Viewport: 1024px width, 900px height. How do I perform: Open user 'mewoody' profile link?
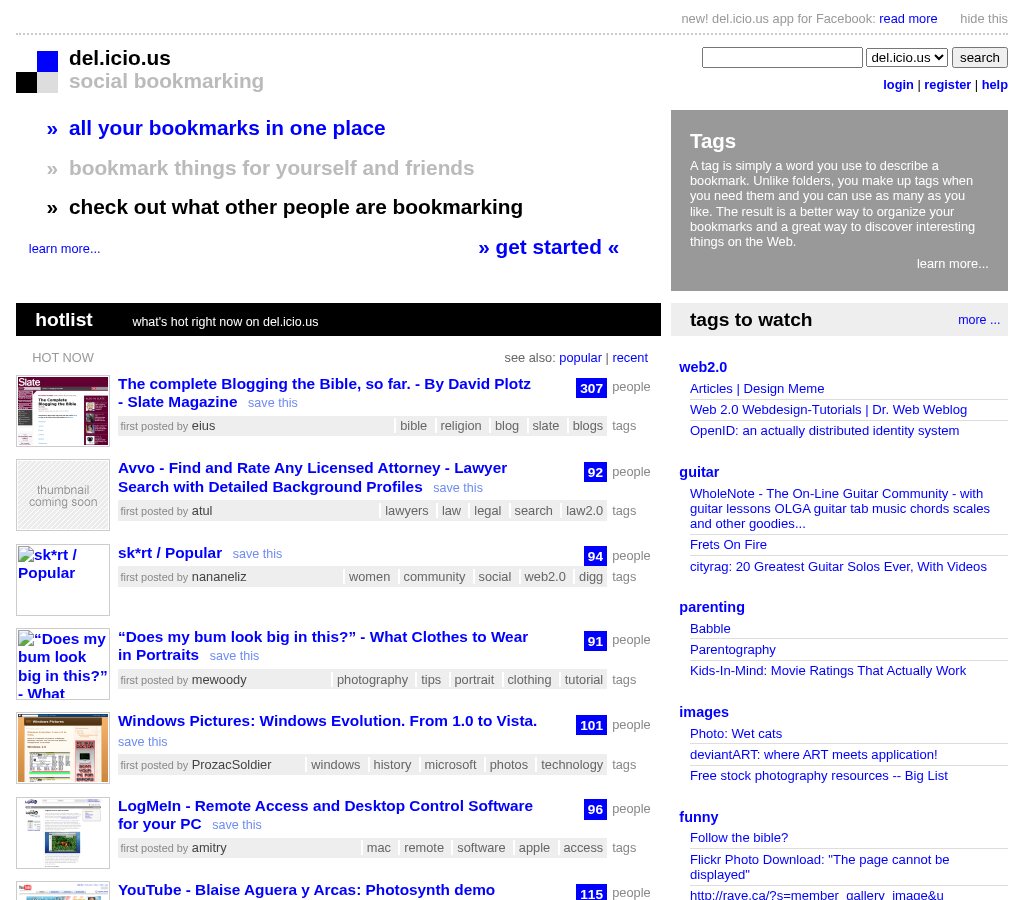coord(219,680)
